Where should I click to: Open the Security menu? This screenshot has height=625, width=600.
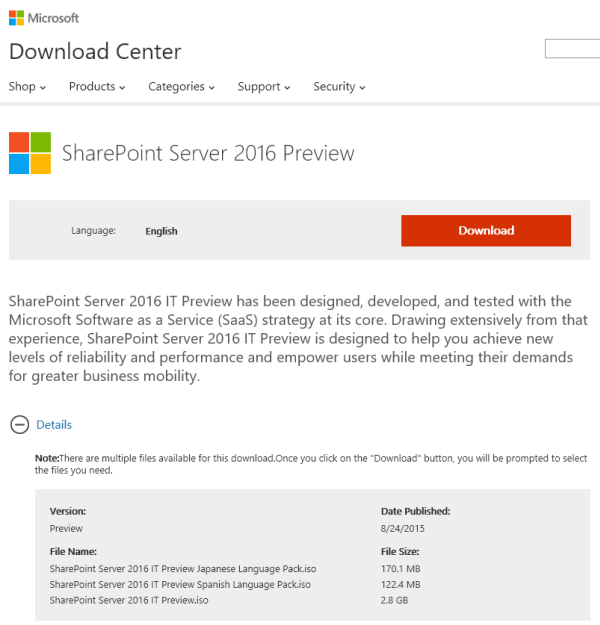339,87
